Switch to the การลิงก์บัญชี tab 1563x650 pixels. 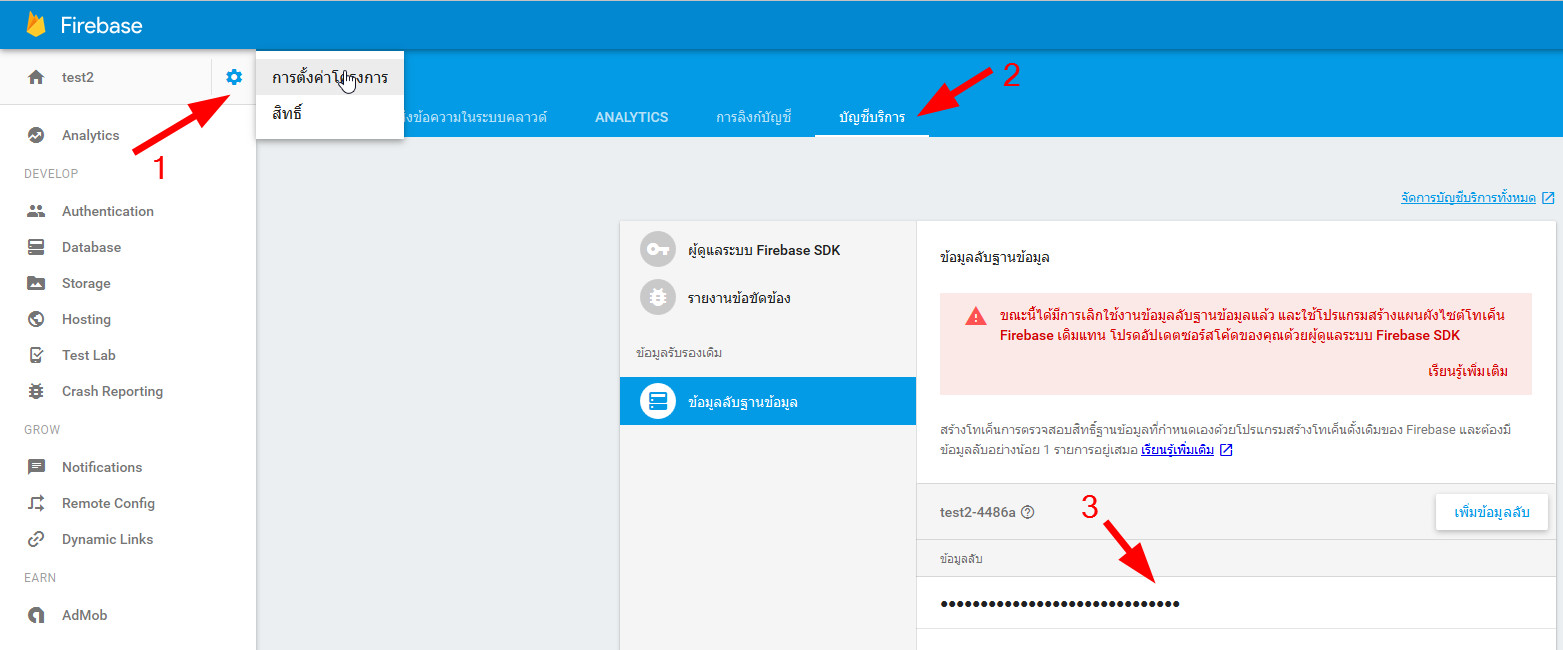753,117
